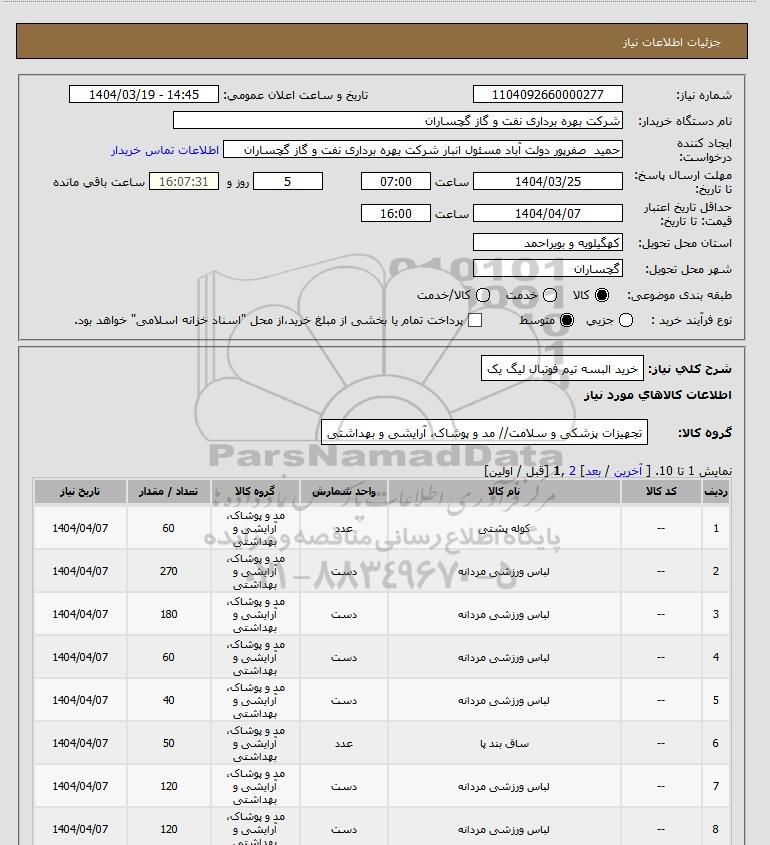This screenshot has width=770, height=845.
Task: Select the quantity 50 cell in row 6
Action: click(169, 743)
